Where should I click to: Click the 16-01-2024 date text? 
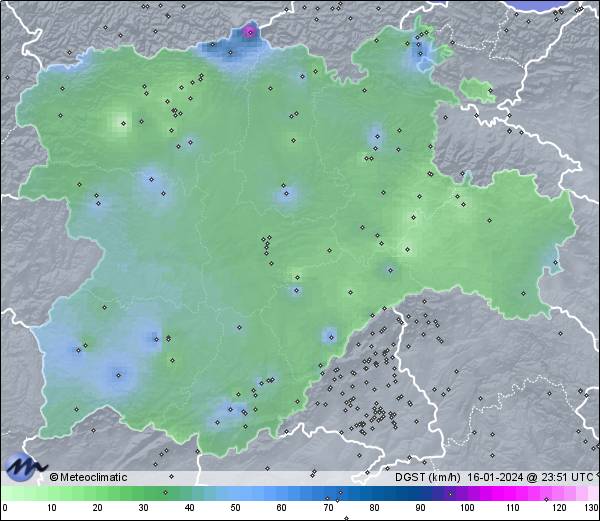(496, 477)
